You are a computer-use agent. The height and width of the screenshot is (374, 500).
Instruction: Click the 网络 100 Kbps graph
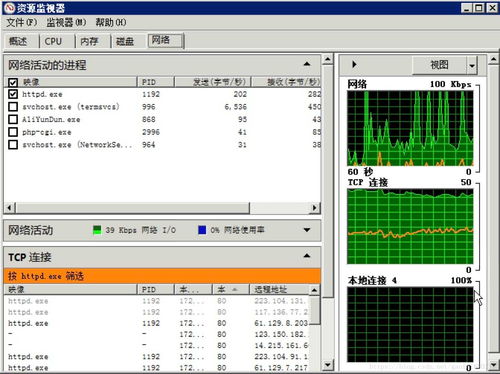pyautogui.click(x=410, y=128)
